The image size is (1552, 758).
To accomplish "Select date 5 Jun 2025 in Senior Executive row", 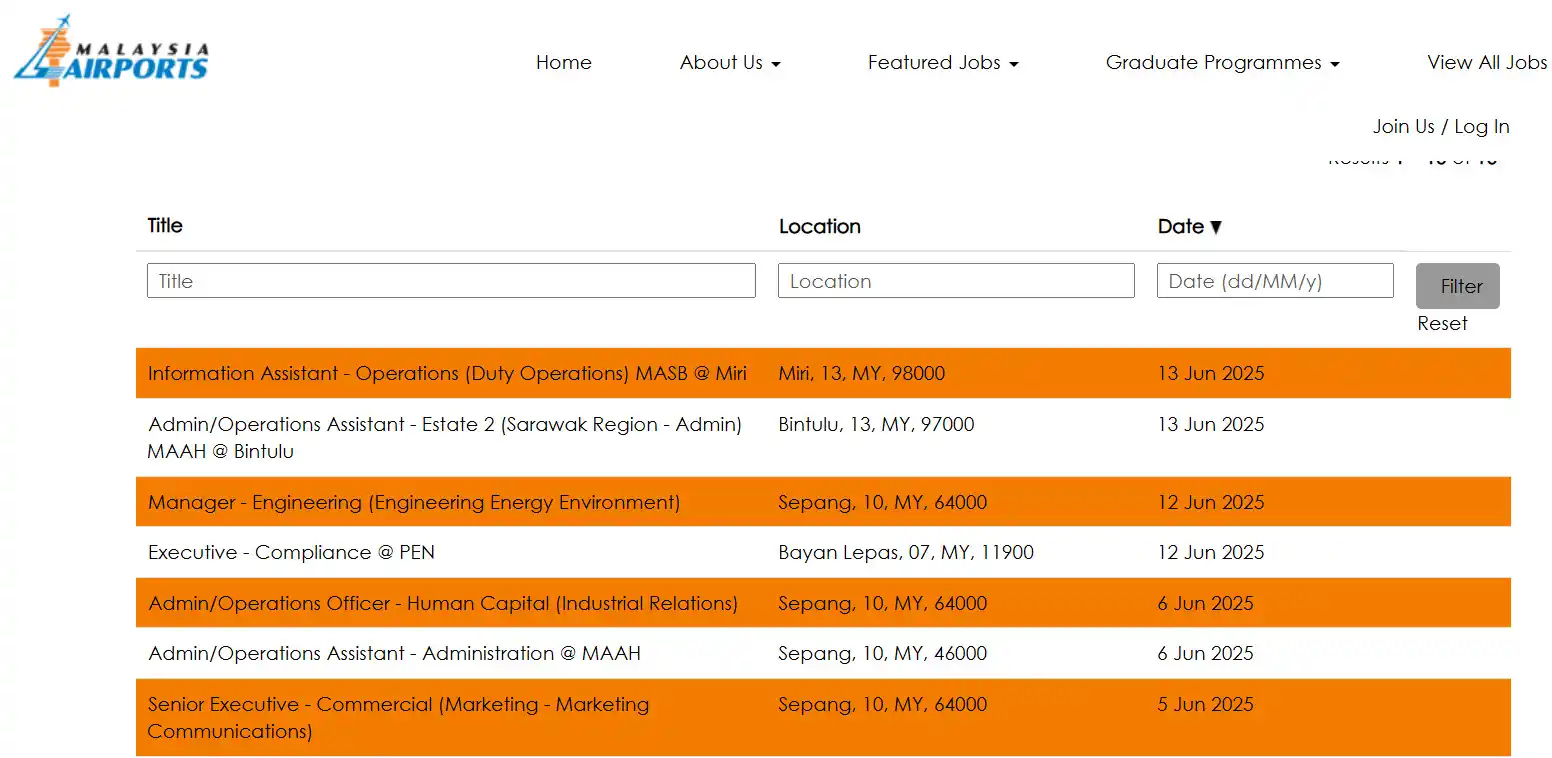I will 1205,704.
